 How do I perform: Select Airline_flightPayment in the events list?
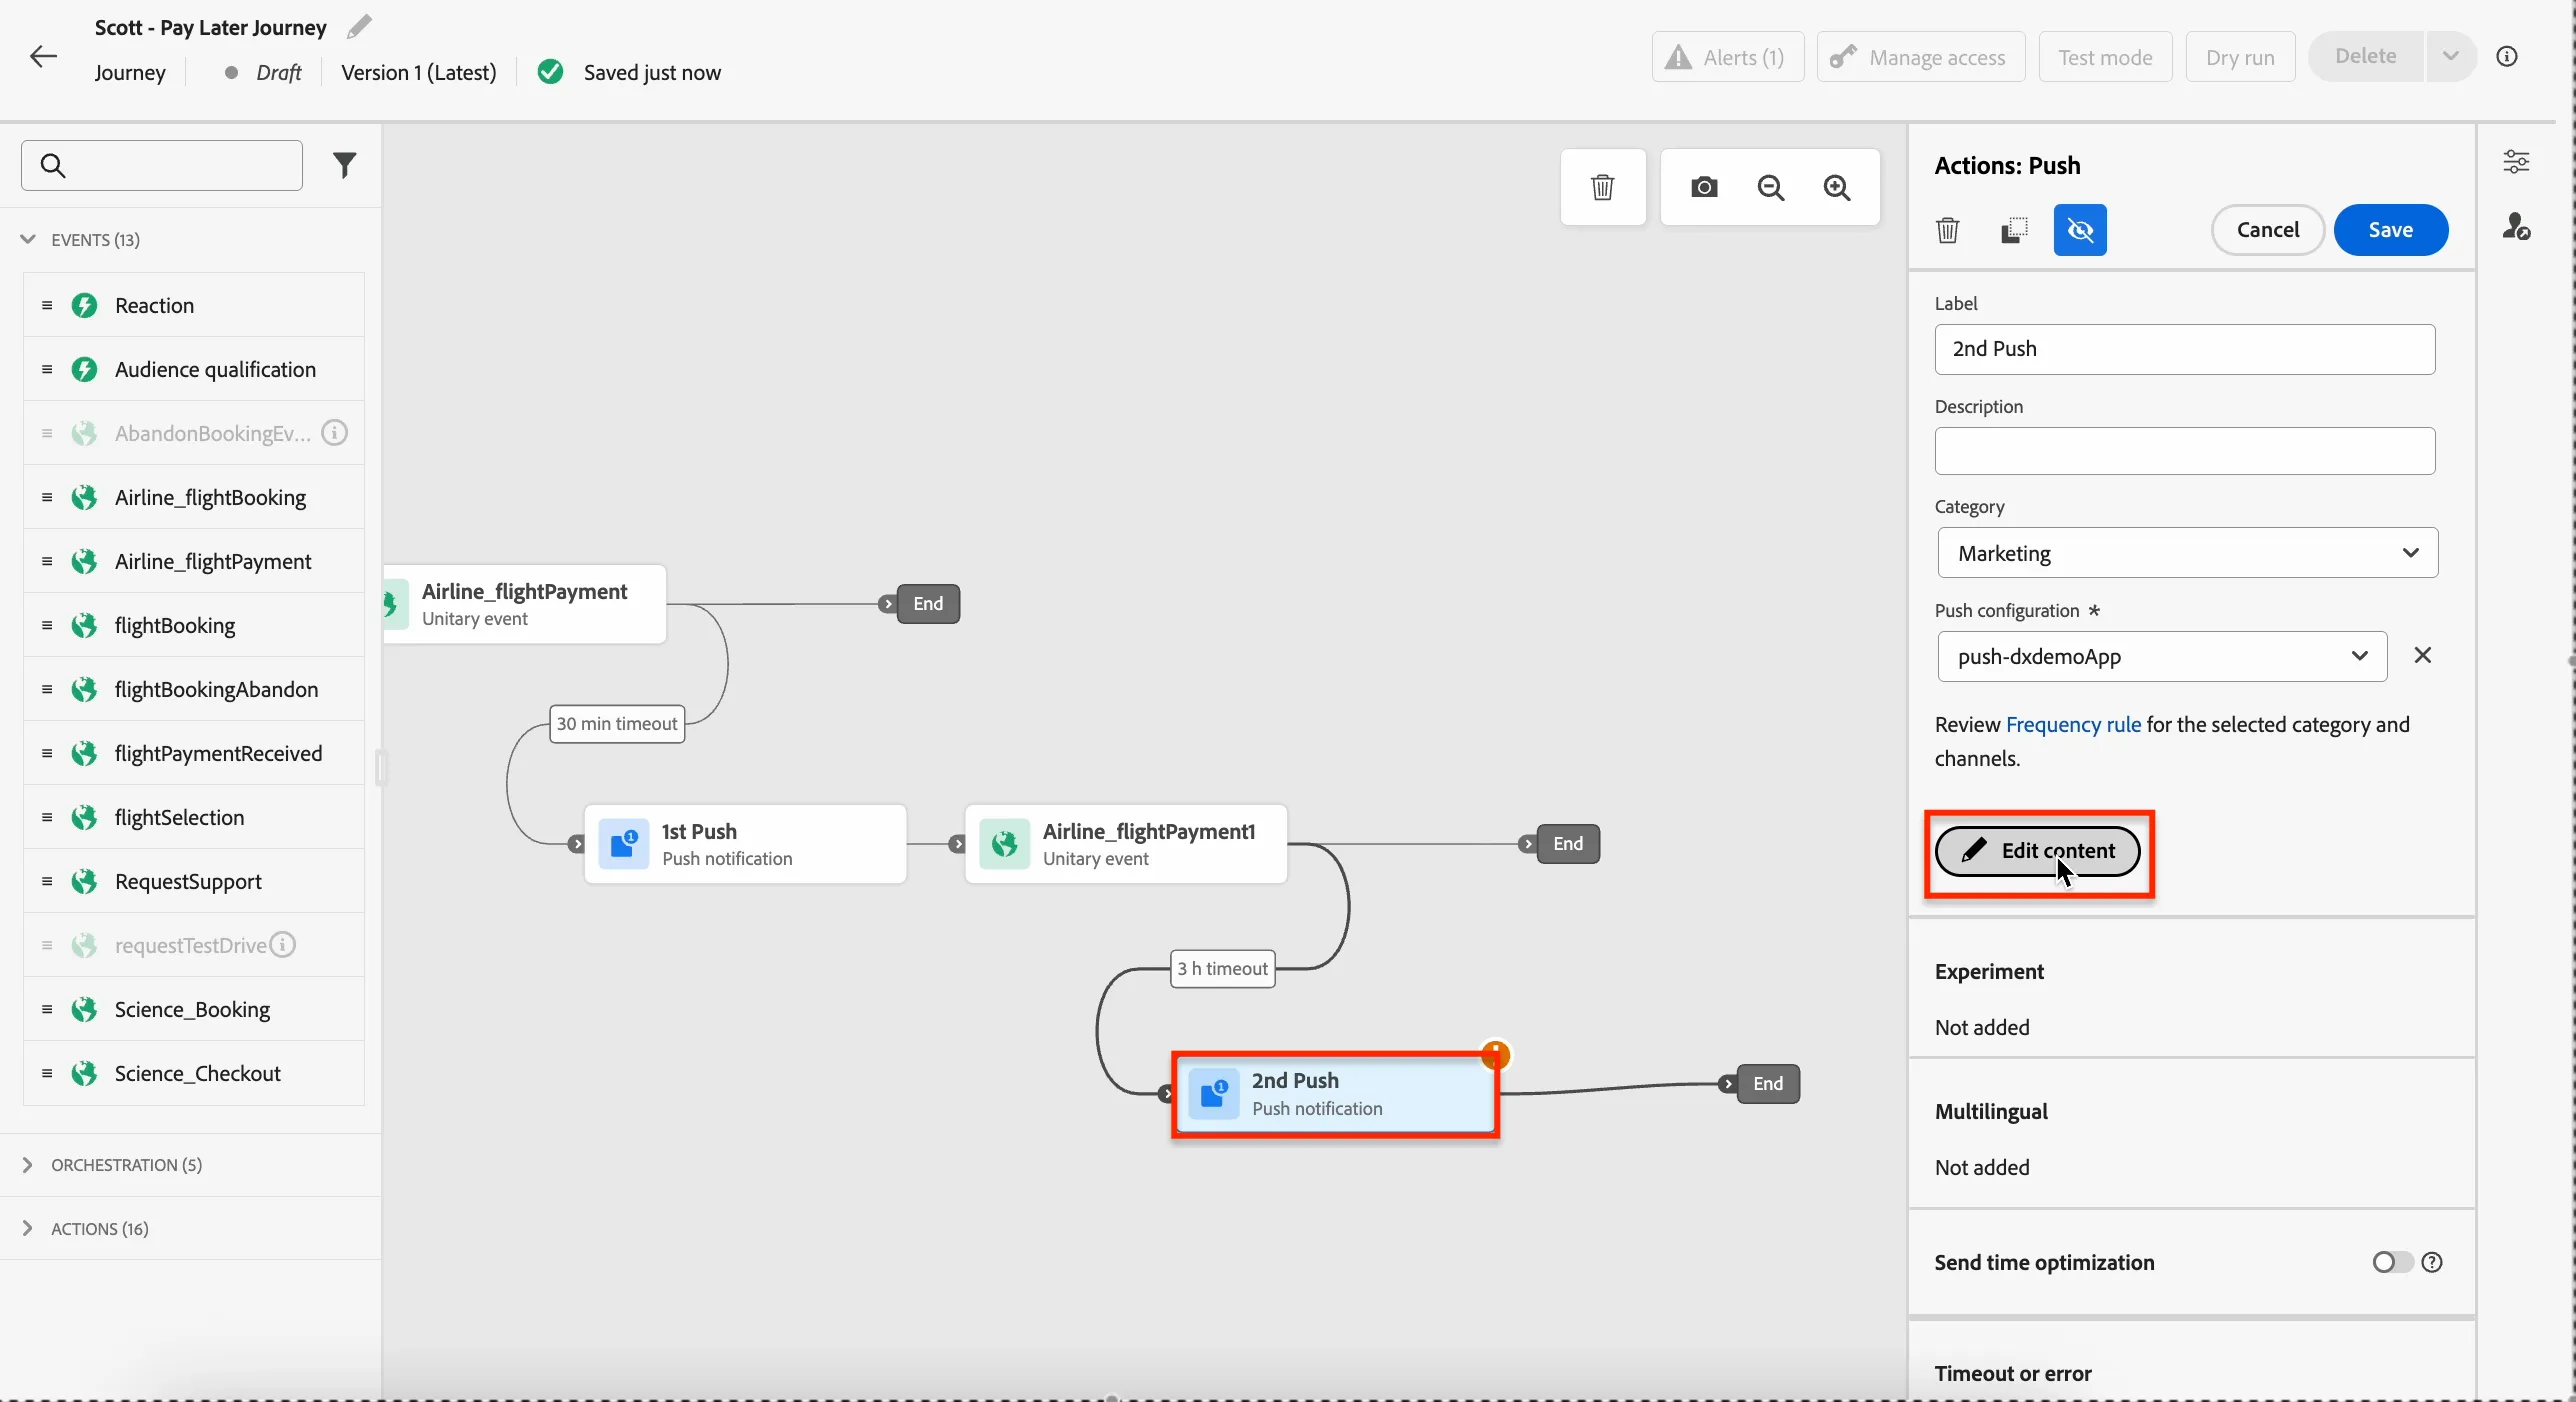[x=194, y=561]
